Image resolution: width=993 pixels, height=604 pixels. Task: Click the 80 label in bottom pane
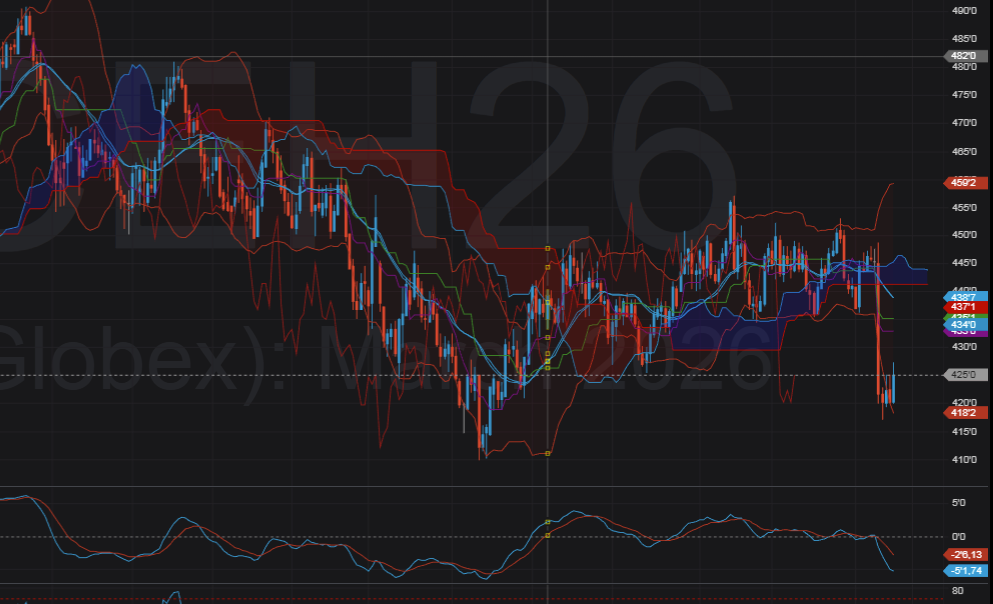(956, 592)
